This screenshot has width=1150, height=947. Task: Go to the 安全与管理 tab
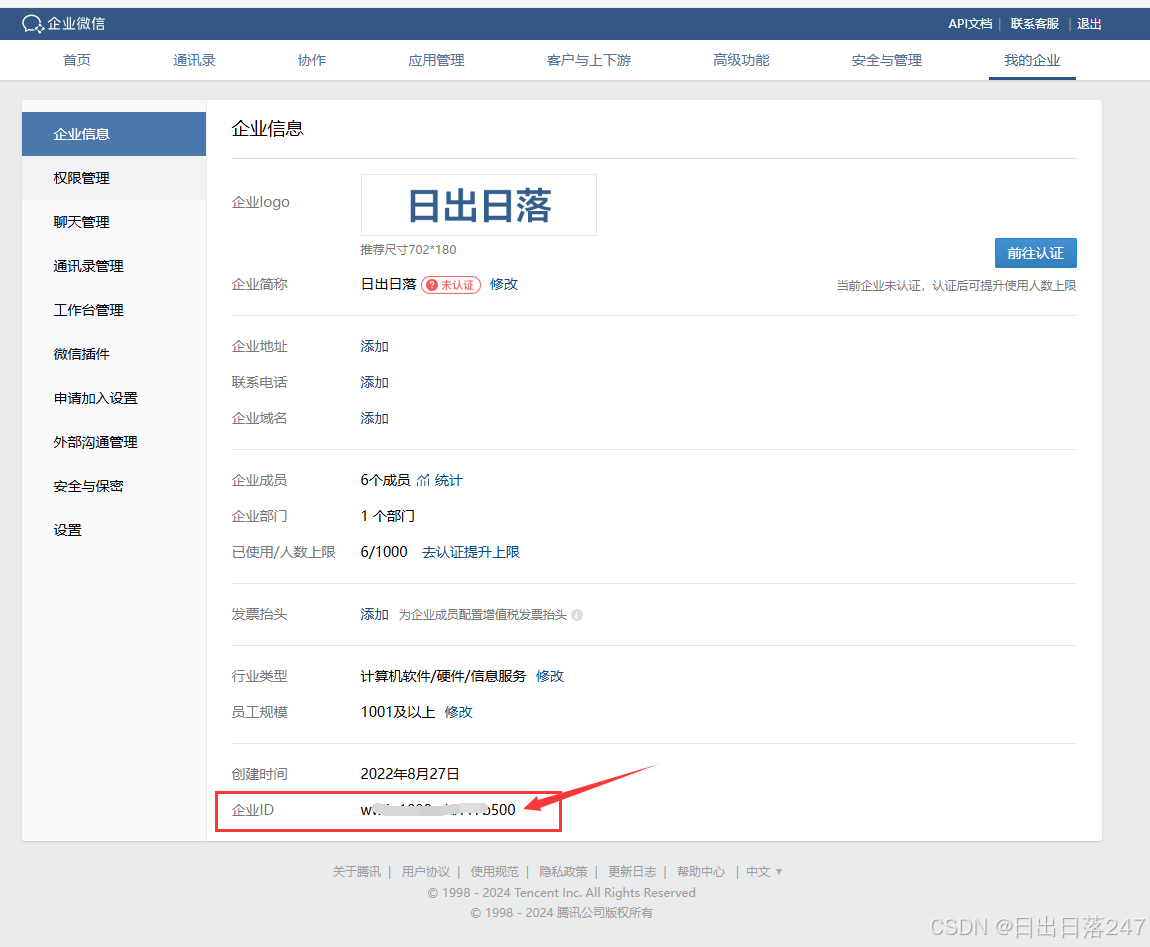[887, 60]
